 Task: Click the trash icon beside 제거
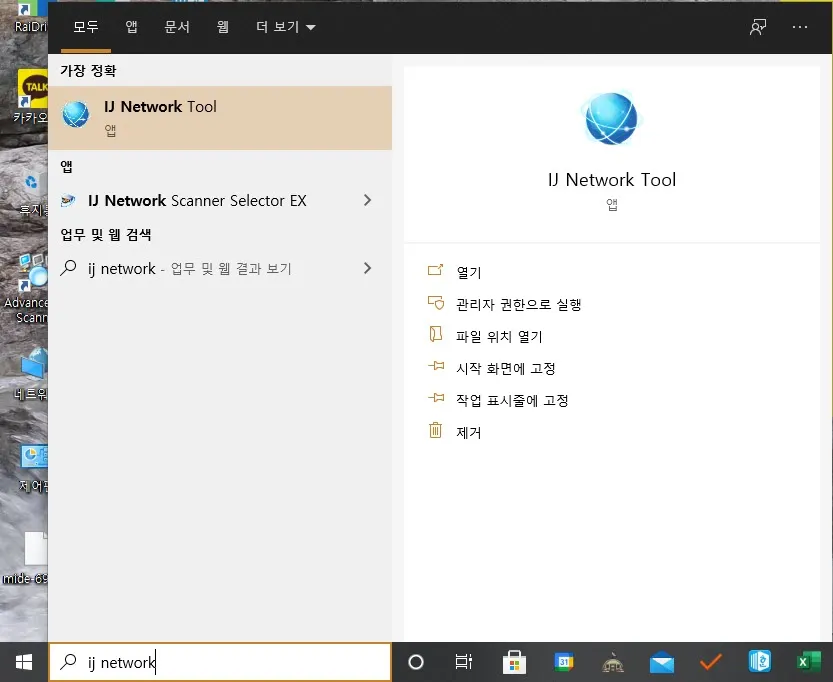(437, 431)
